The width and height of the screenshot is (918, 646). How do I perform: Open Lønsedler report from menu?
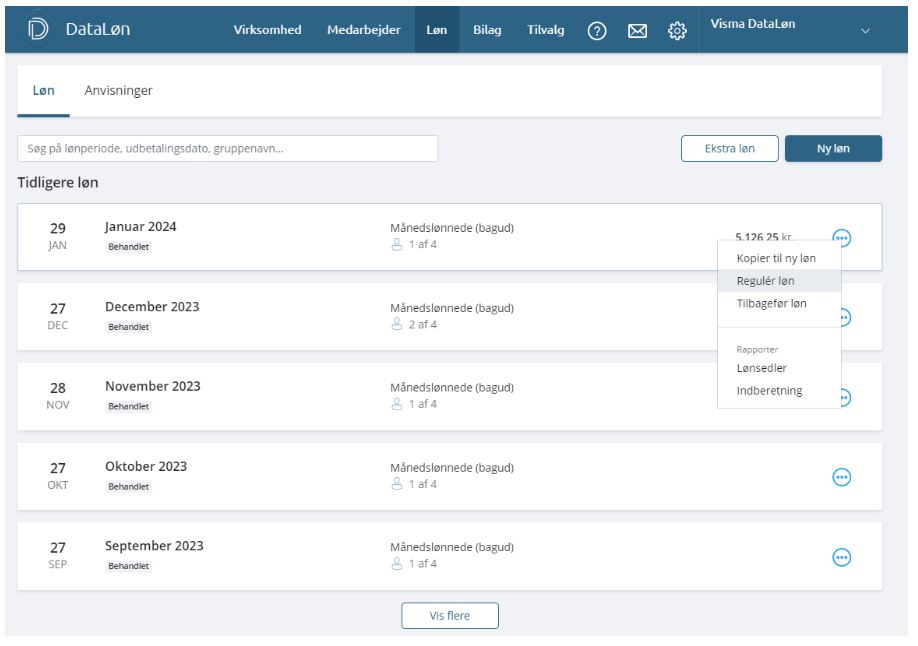(x=761, y=368)
